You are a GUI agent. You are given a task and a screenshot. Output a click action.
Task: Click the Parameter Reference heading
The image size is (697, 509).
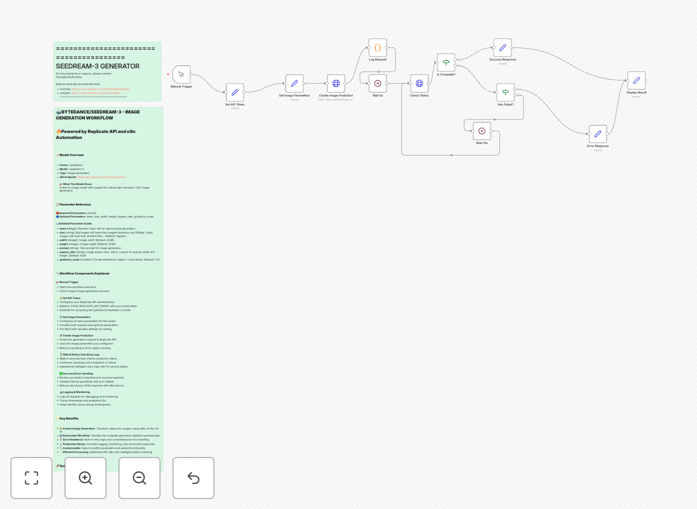pos(75,204)
